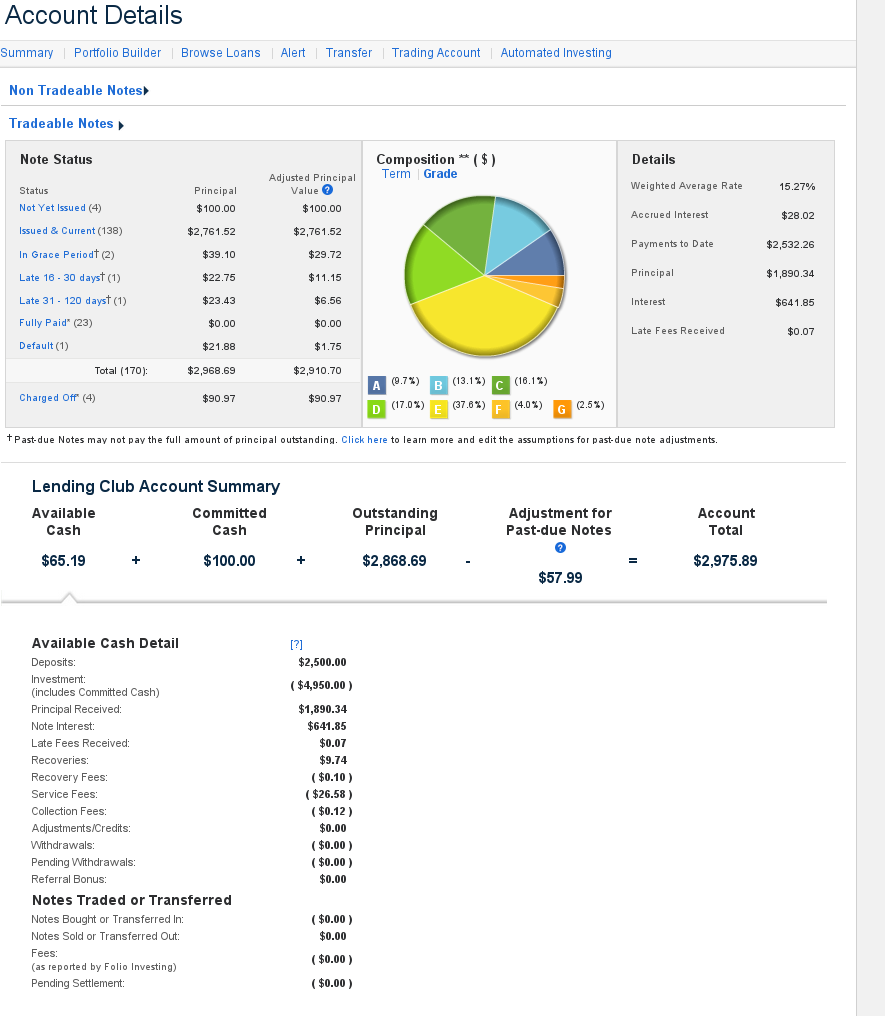Viewport: 885px width, 1016px height.
Task: Click total principal $2,968.69
Action: (211, 371)
